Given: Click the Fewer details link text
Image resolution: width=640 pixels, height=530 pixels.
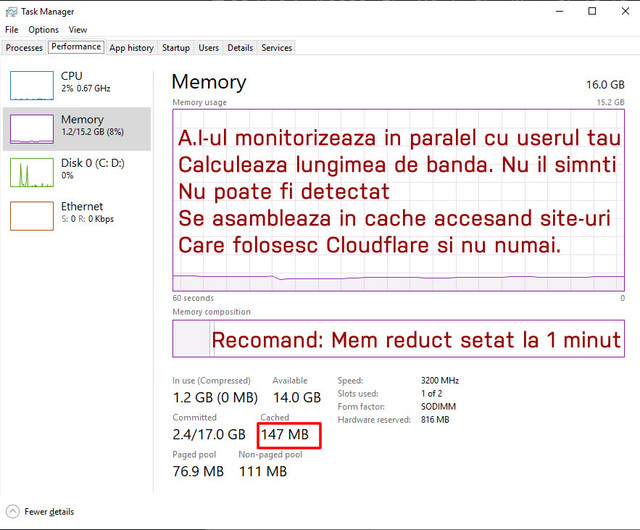Looking at the screenshot, I should tap(49, 512).
